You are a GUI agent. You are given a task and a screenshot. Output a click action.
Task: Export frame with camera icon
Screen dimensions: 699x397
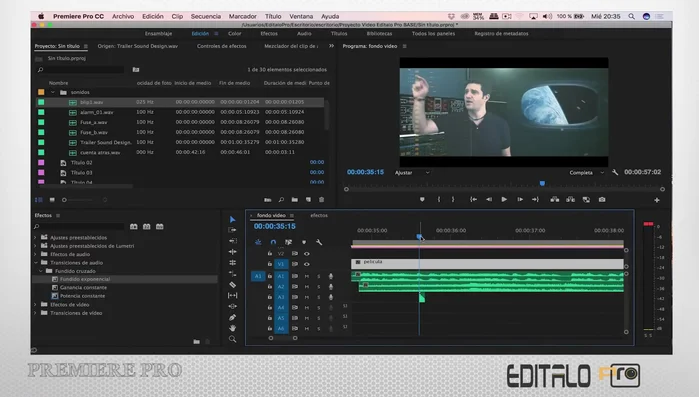602,200
